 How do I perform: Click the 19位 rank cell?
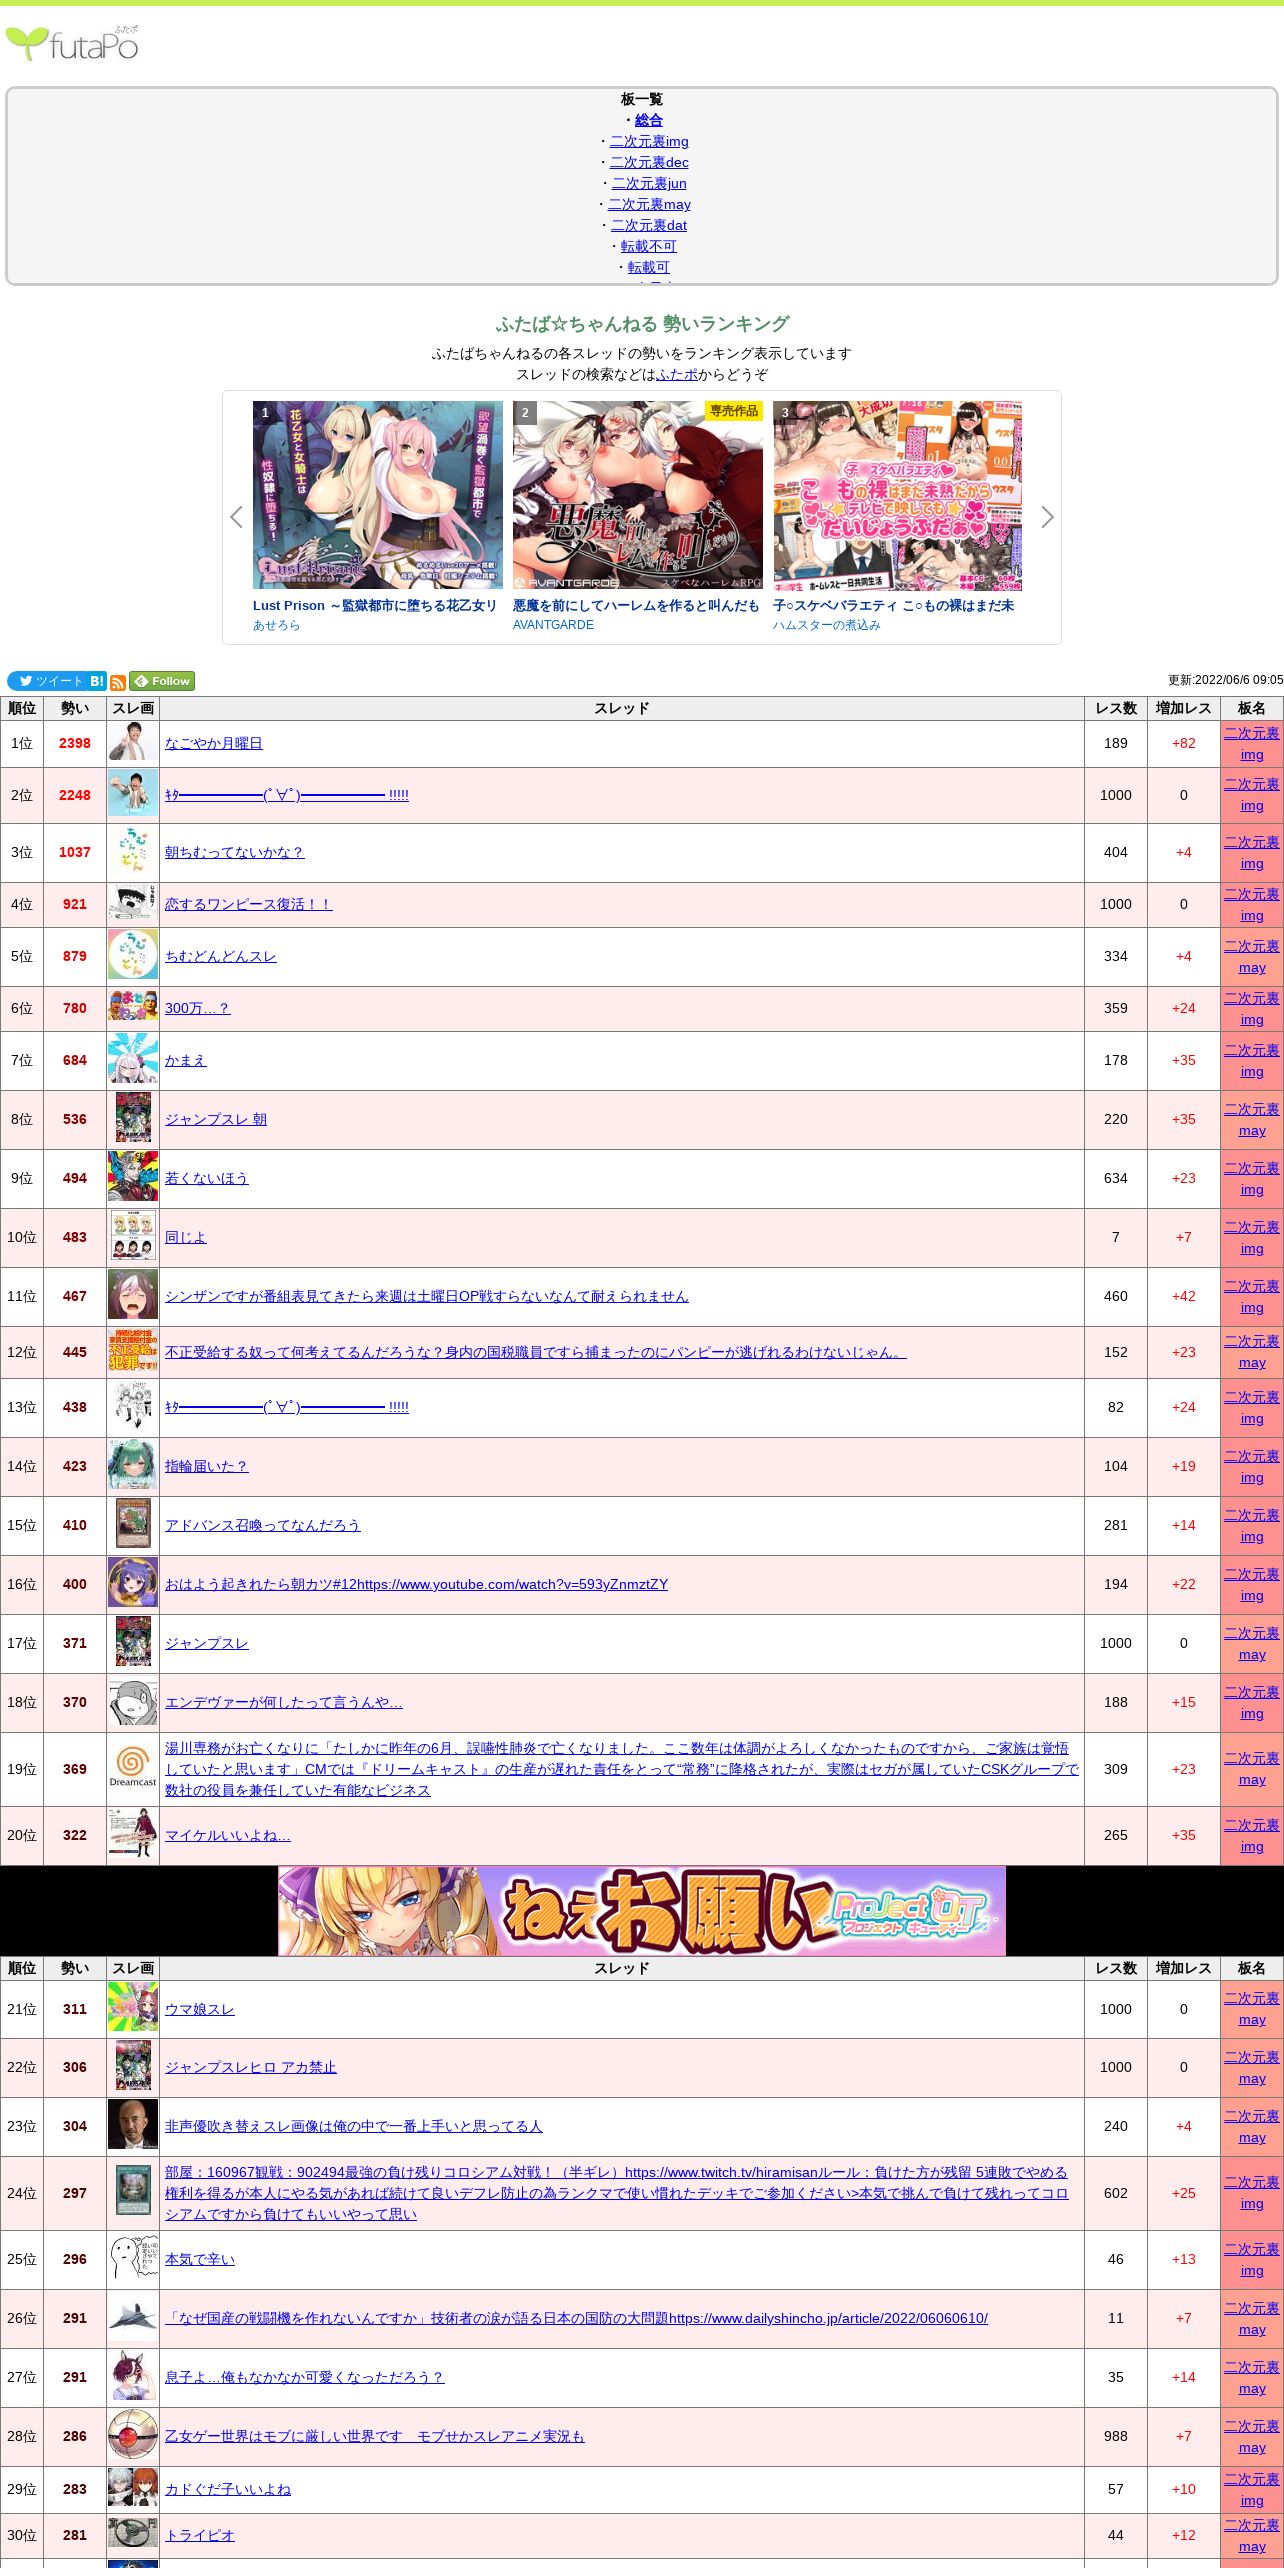pos(22,1769)
